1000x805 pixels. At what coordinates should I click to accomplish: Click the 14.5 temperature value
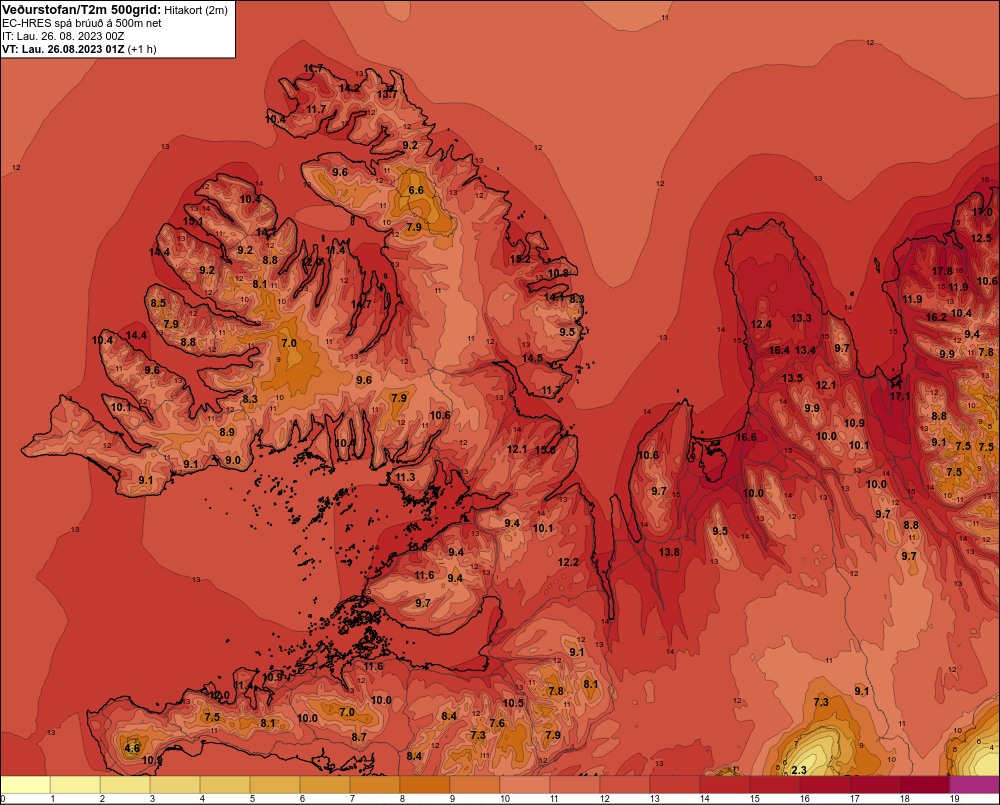tap(533, 358)
